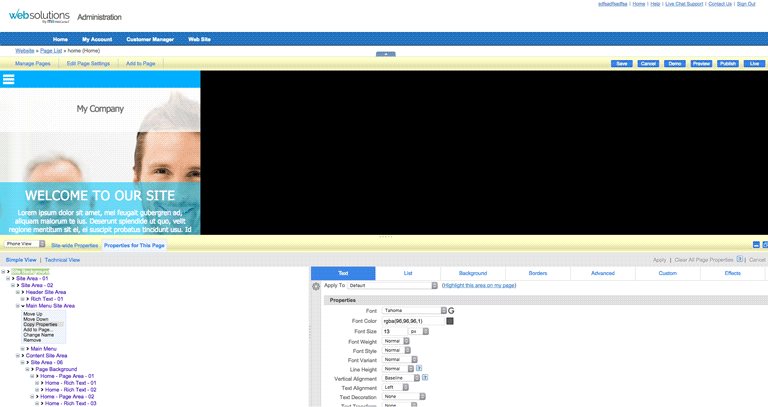Switch to the Background properties tab
This screenshot has width=768, height=407.
point(473,273)
